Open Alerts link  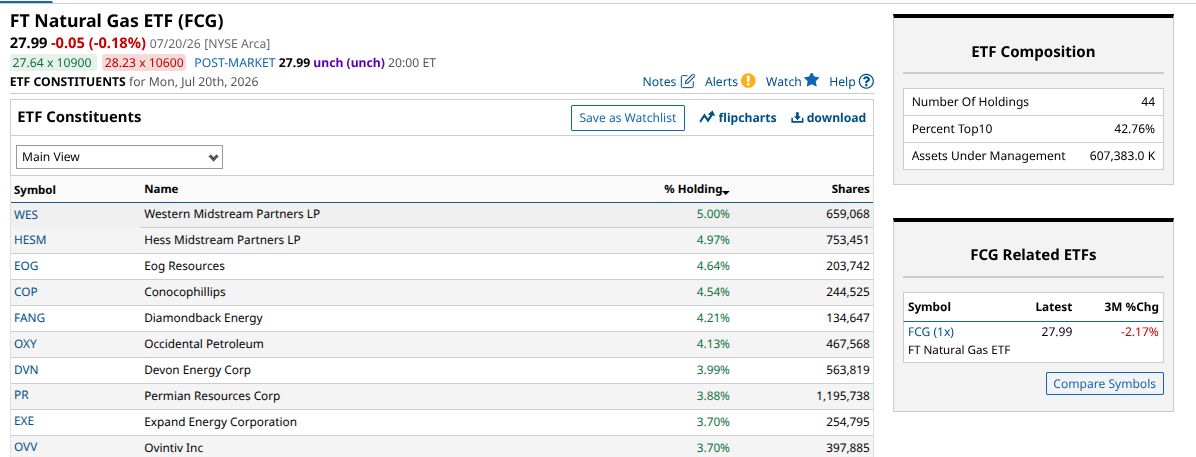tap(721, 82)
